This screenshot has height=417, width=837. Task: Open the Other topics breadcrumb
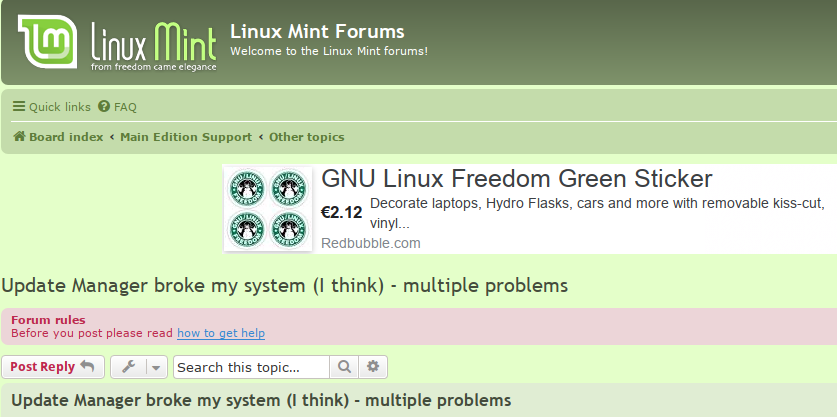pyautogui.click(x=306, y=137)
